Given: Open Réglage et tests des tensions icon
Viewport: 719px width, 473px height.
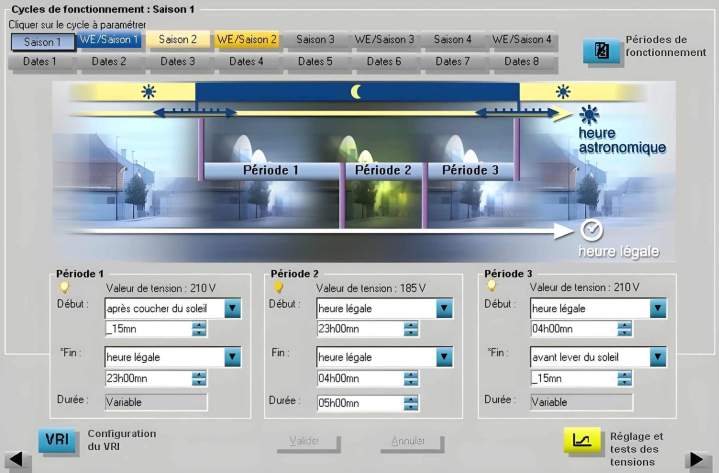Looking at the screenshot, I should pos(582,441).
